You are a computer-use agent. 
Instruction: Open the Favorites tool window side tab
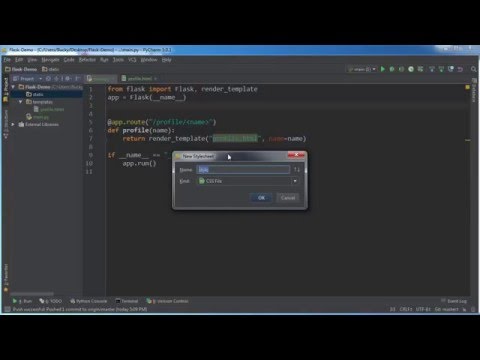tap(6, 277)
